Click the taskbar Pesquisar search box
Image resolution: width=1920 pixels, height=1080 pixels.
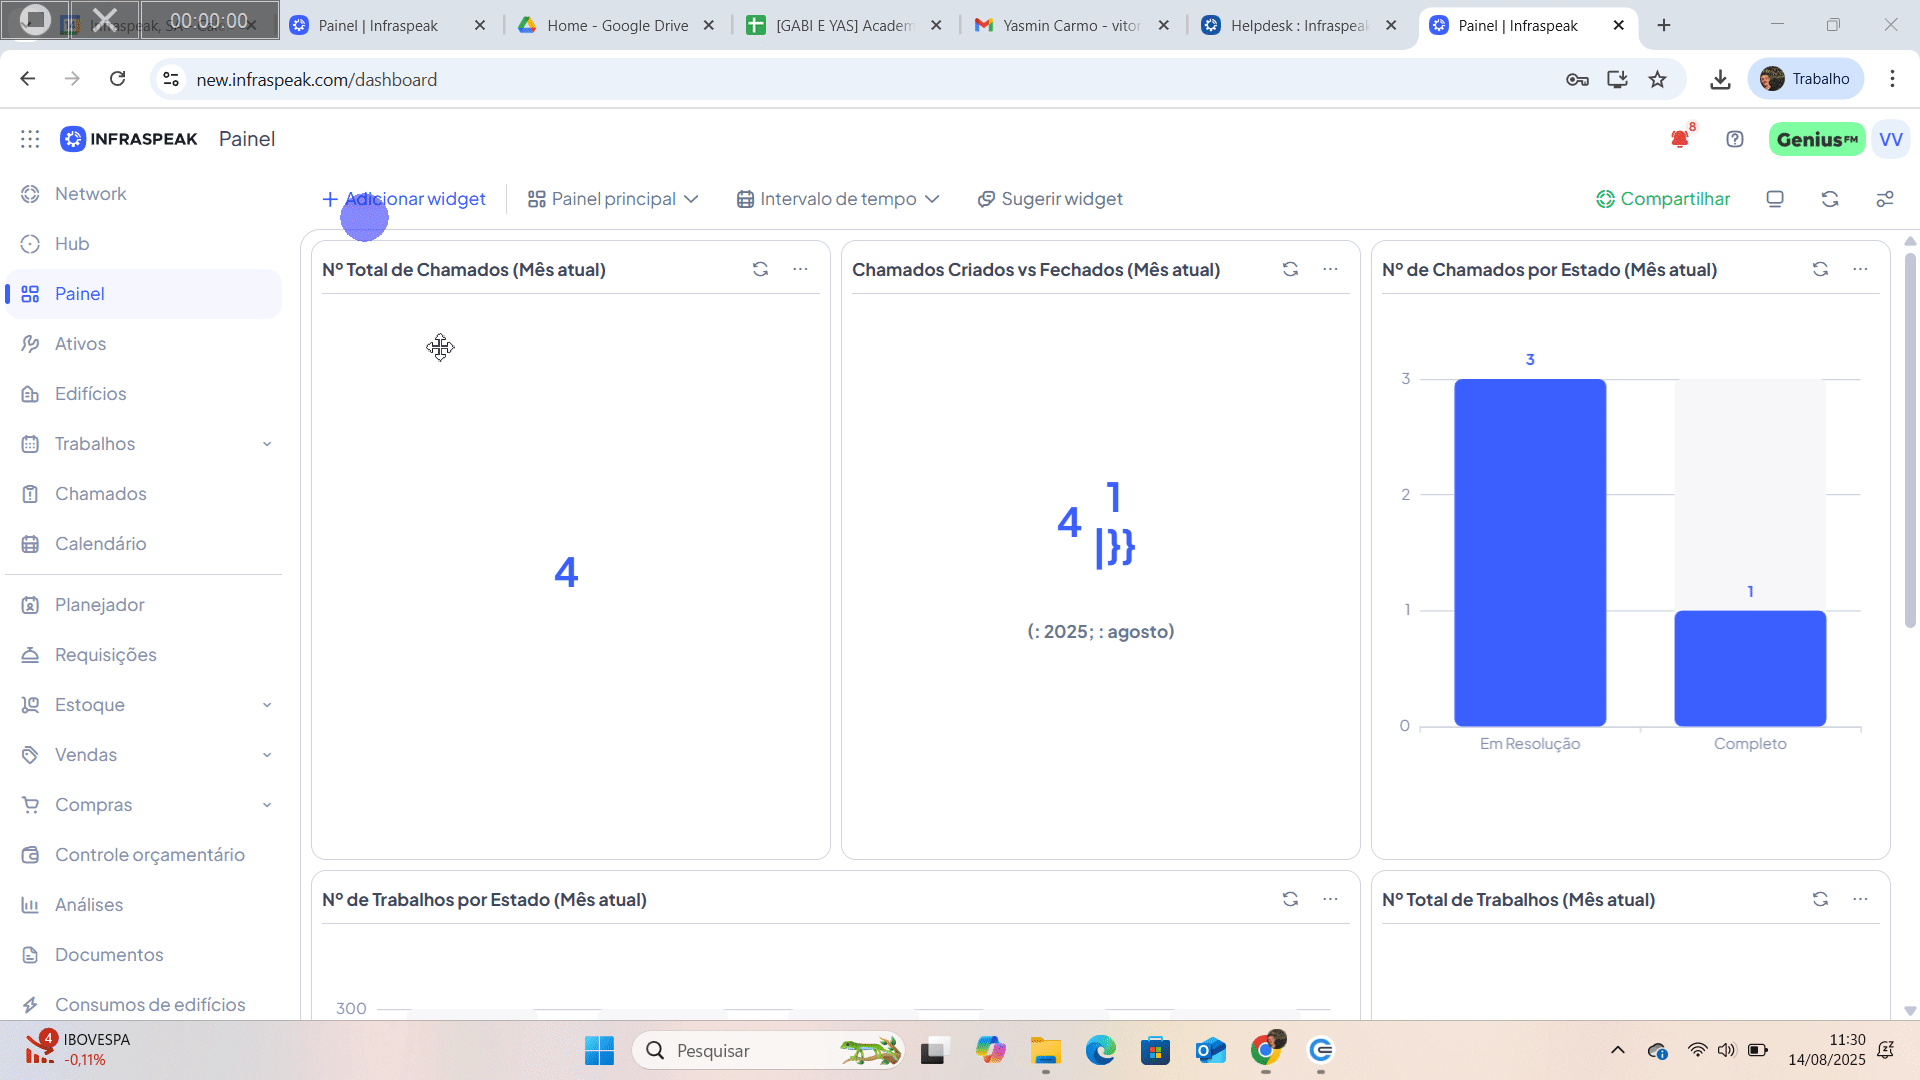[x=768, y=1051]
